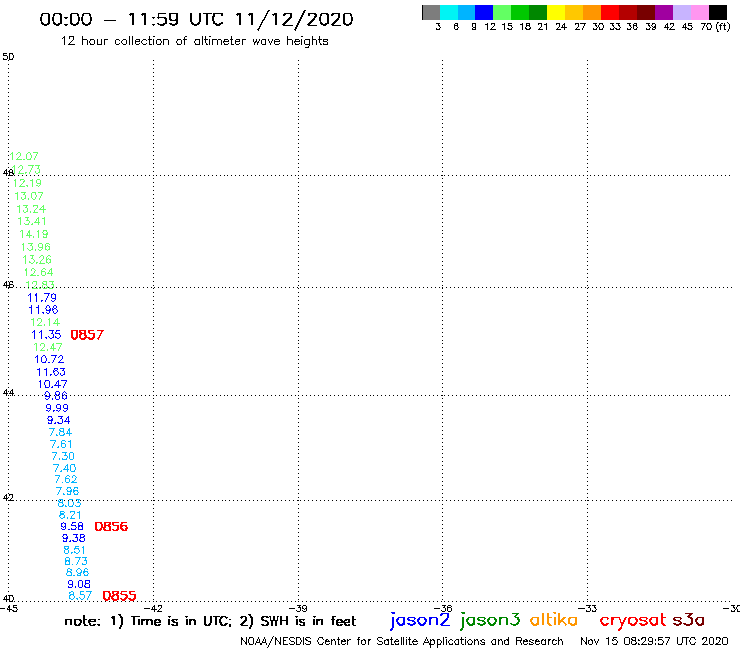Click the 11.35 reading
Image resolution: width=740 pixels, height=650 pixels.
point(46,335)
